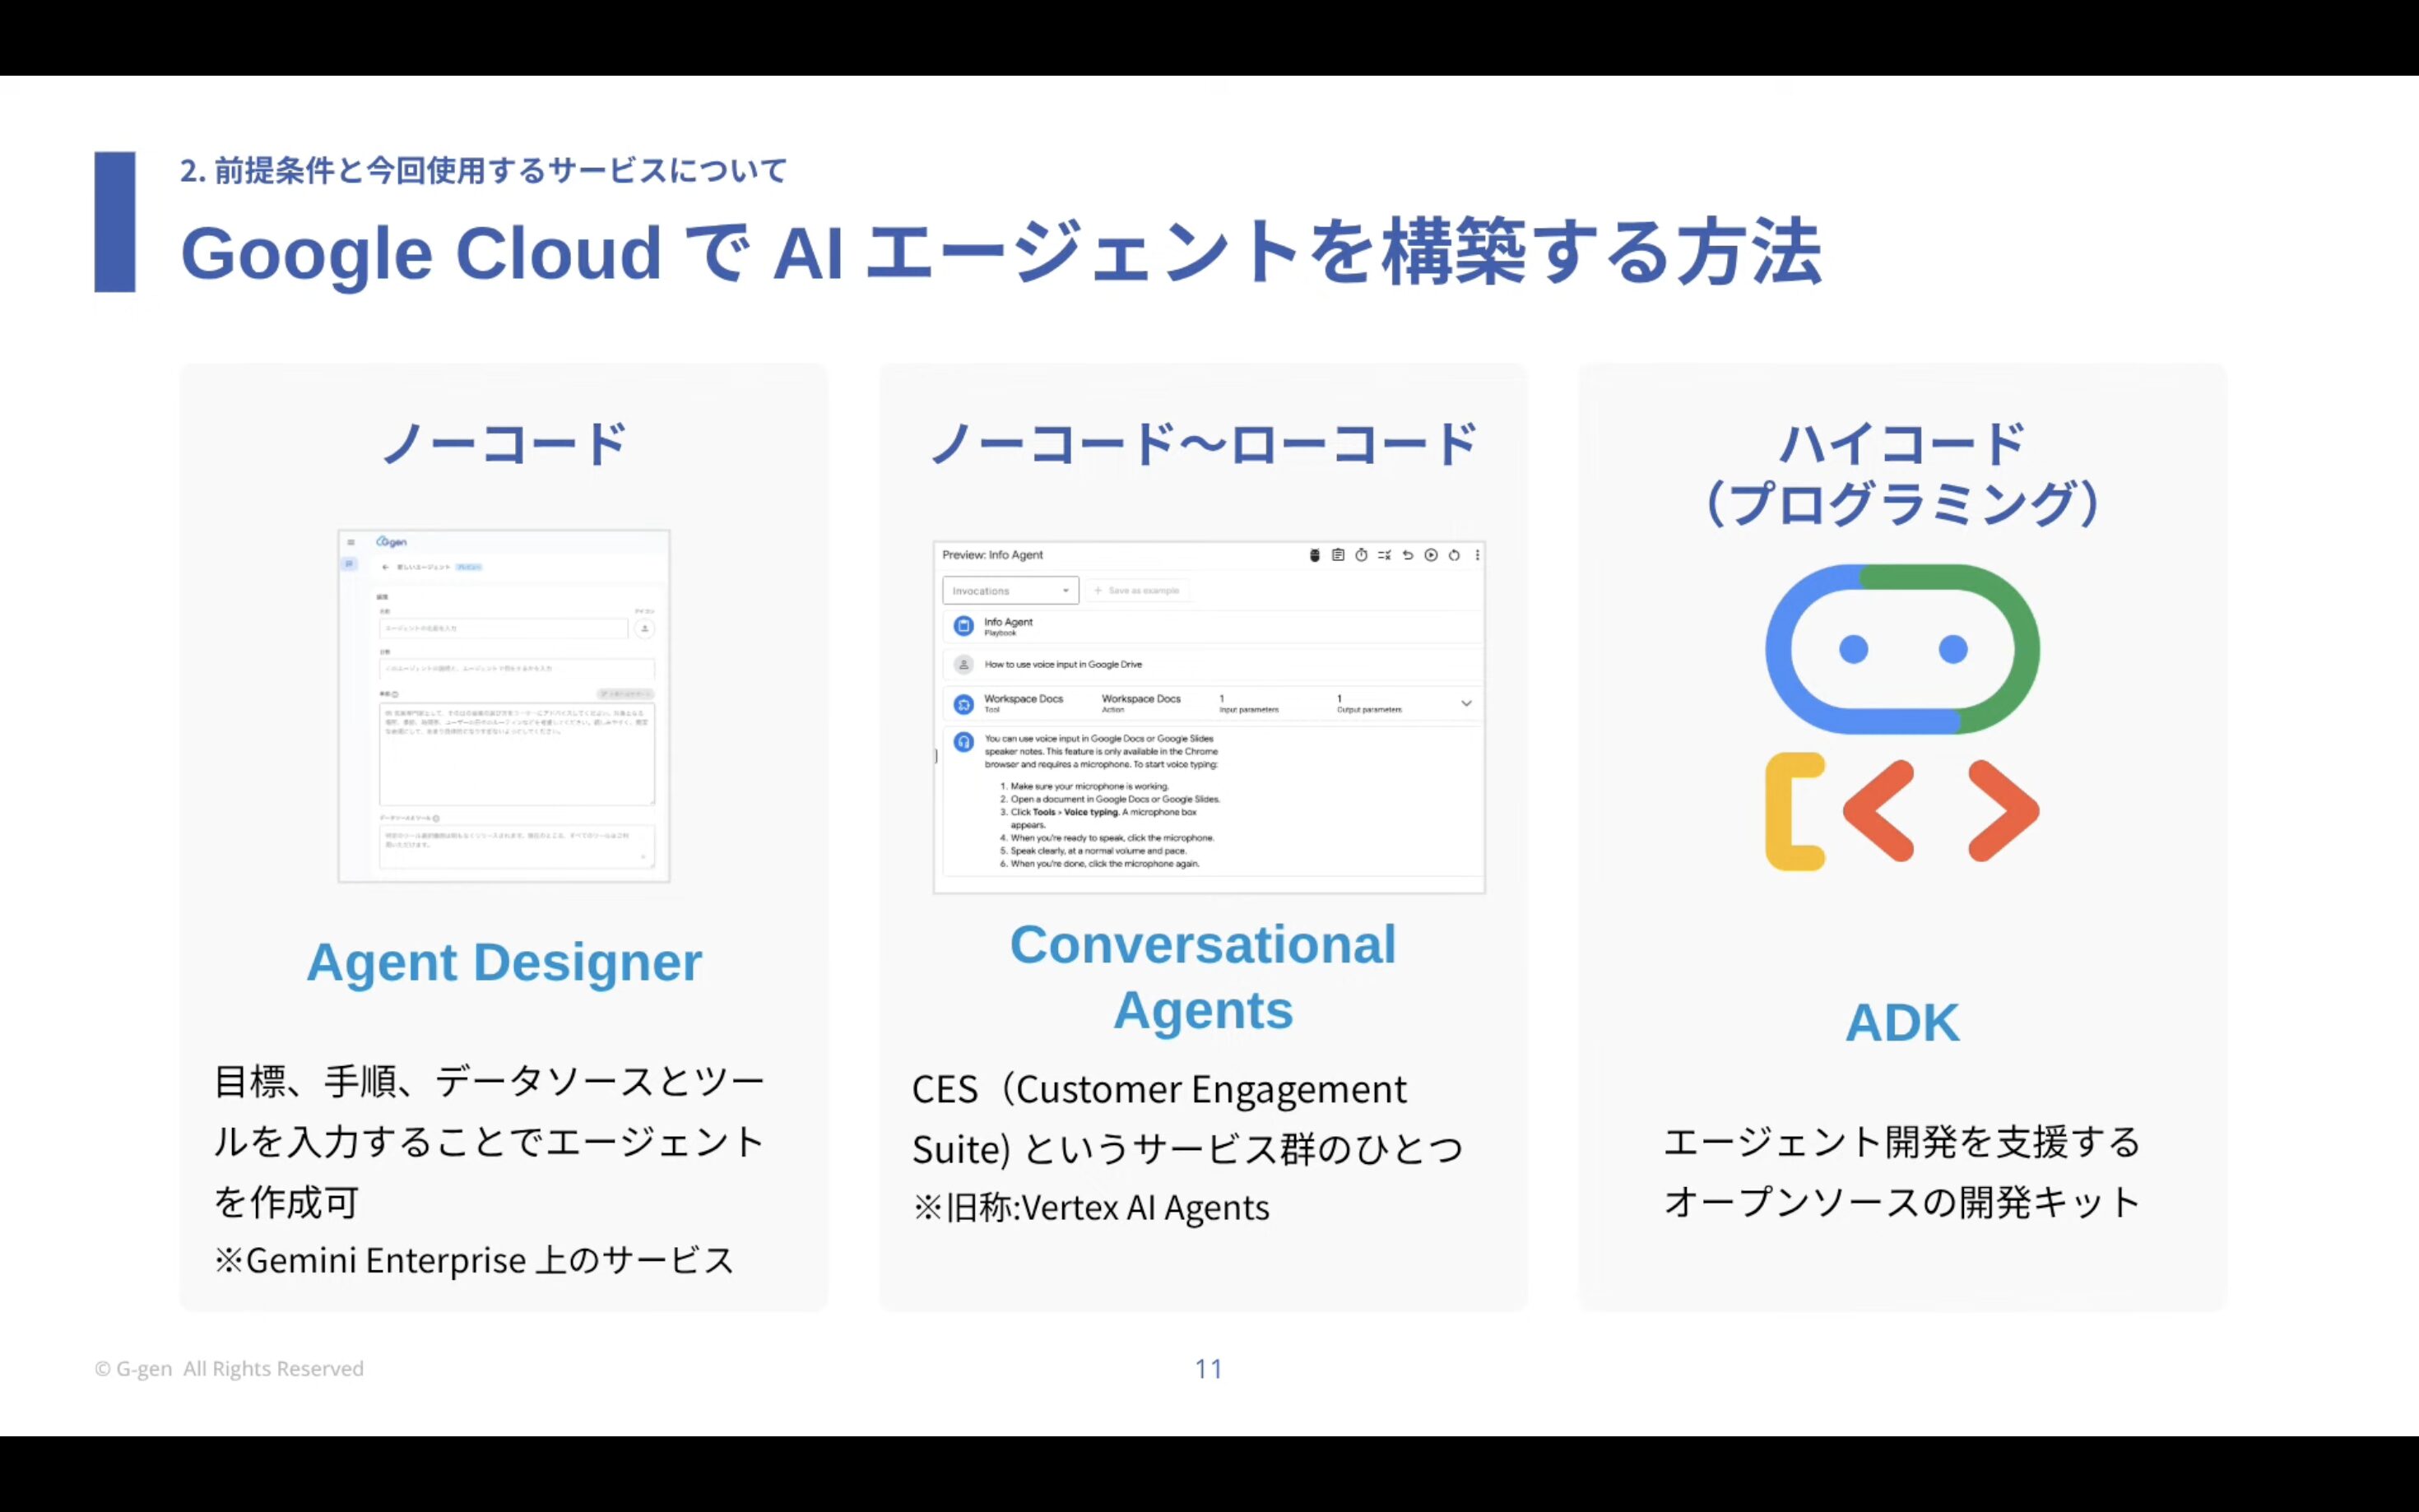
Task: Click the Conversational Agents heading text
Action: pos(1203,977)
